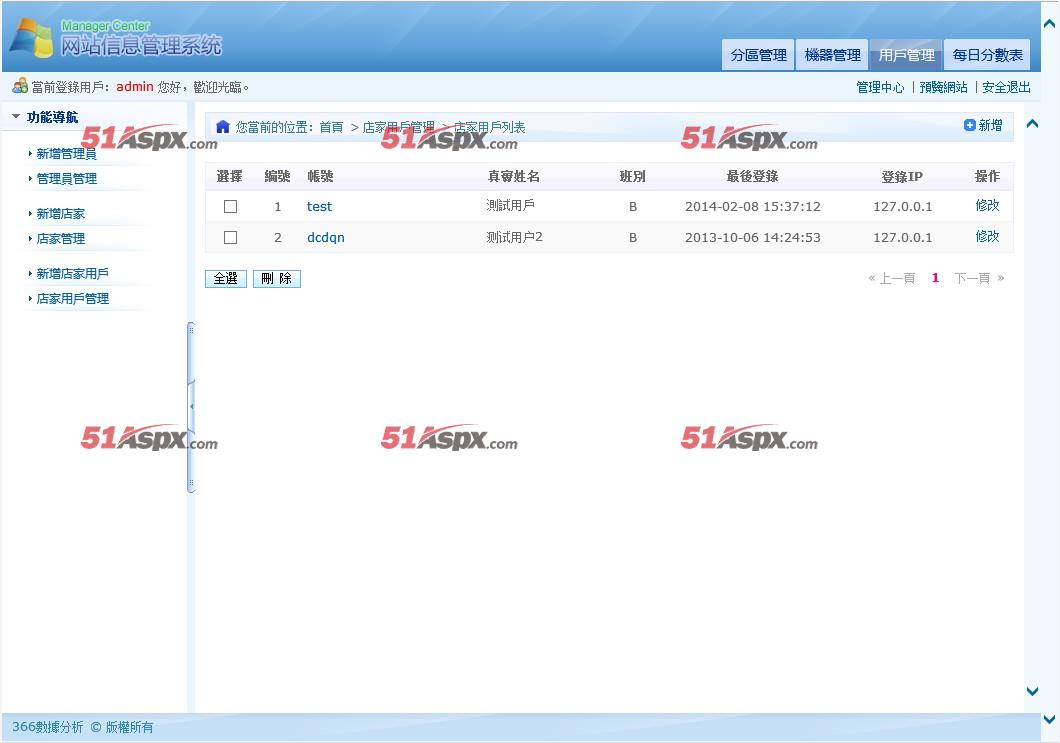This screenshot has height=743, width=1060.
Task: Click the 真實姓名 column header
Action: [513, 176]
